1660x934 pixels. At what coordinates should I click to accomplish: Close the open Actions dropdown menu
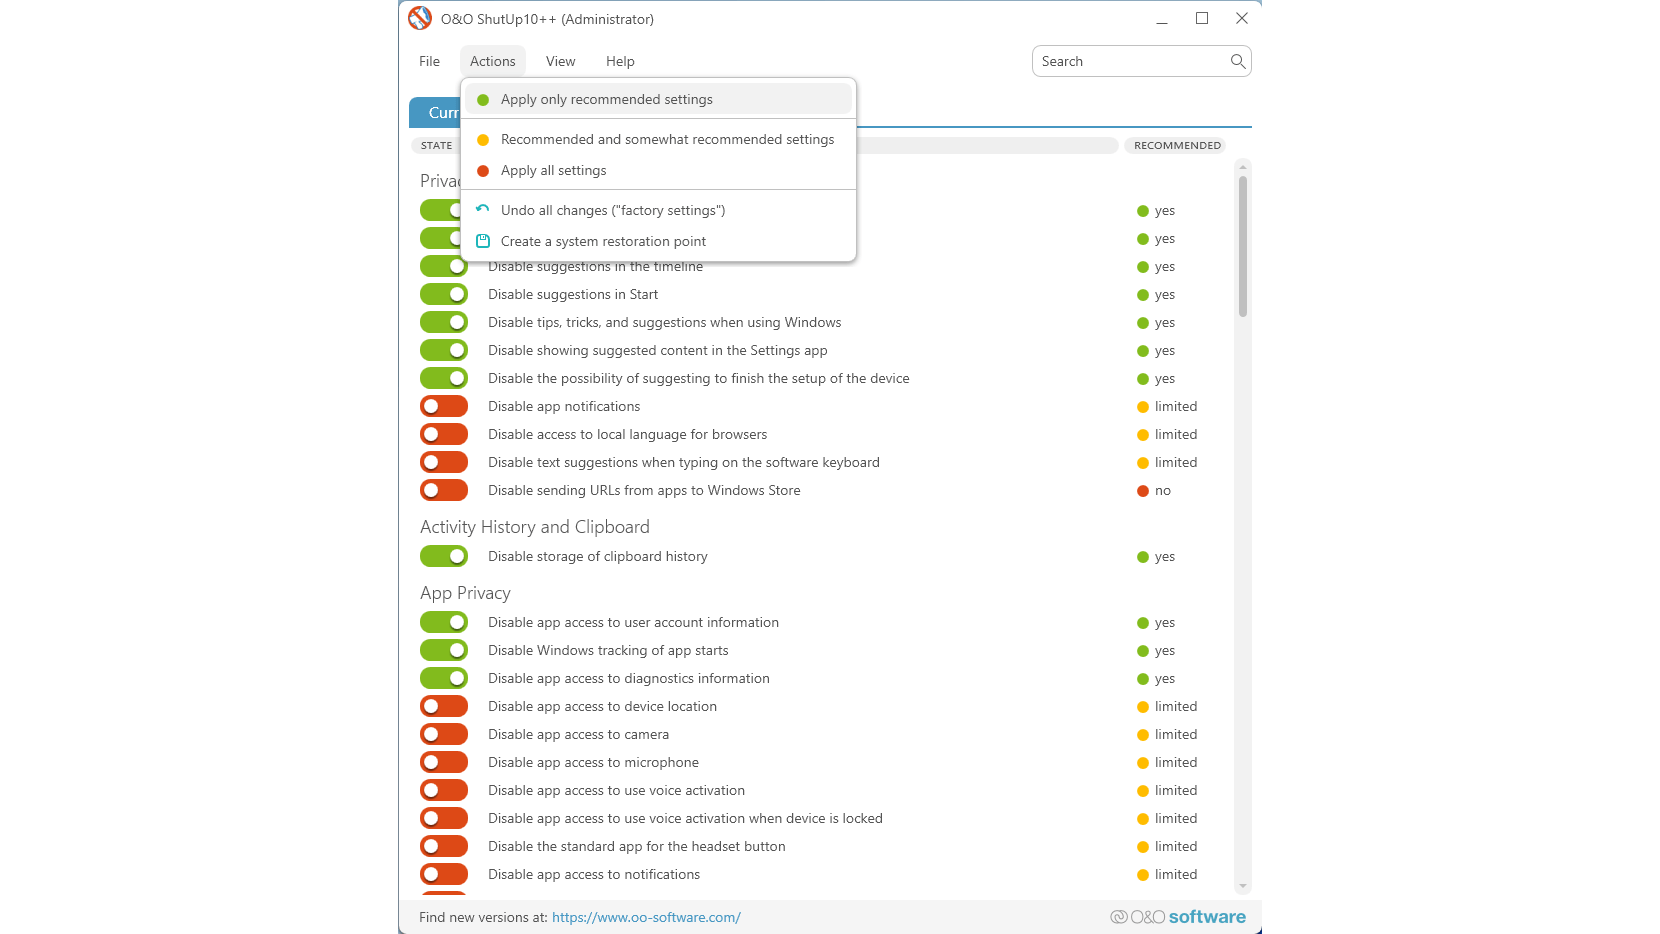(x=493, y=61)
